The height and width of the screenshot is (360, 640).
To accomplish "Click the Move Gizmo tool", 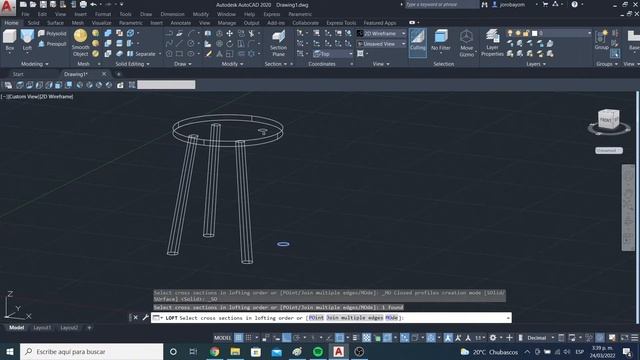I will pos(467,42).
